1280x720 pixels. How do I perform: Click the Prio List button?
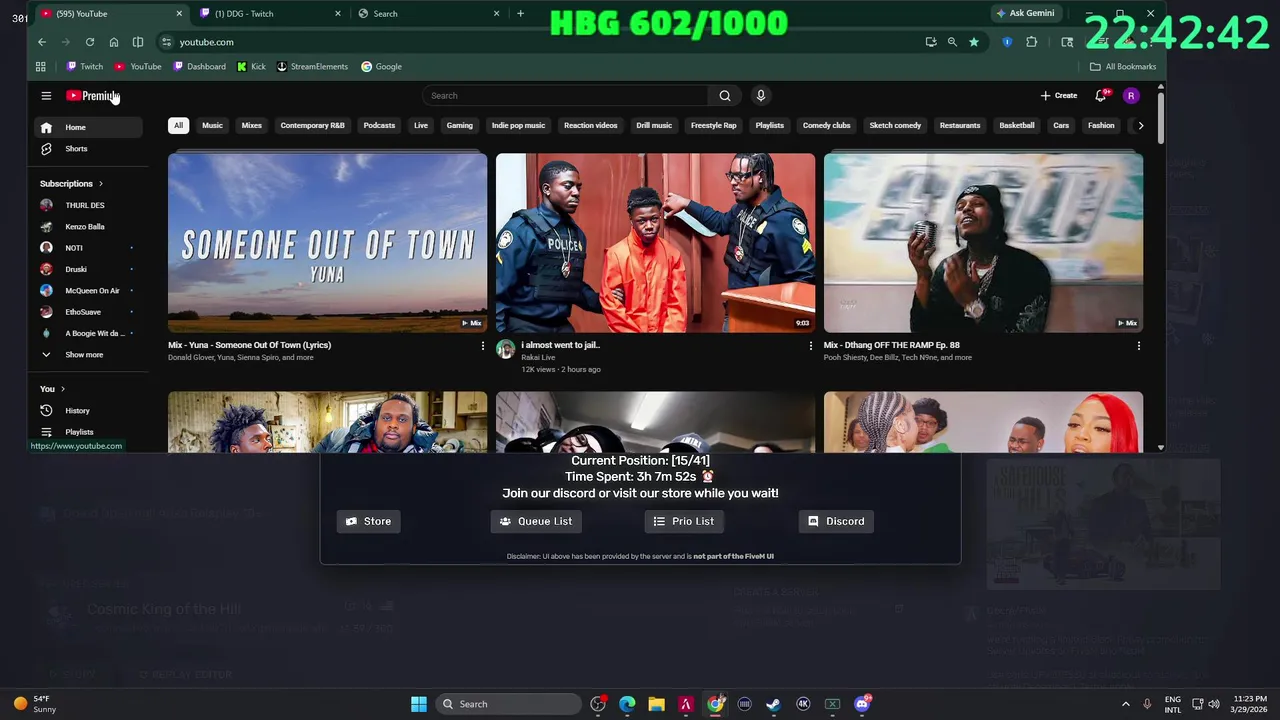coord(684,521)
